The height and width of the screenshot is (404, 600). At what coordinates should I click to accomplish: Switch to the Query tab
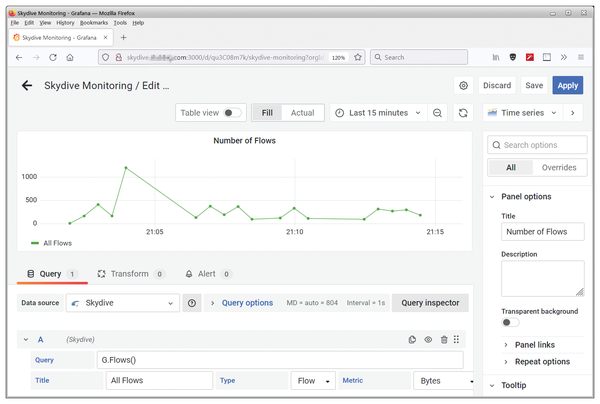(x=52, y=274)
